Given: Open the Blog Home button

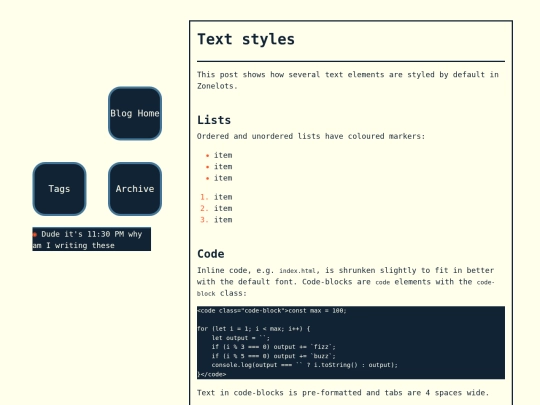Looking at the screenshot, I should pyautogui.click(x=135, y=113).
